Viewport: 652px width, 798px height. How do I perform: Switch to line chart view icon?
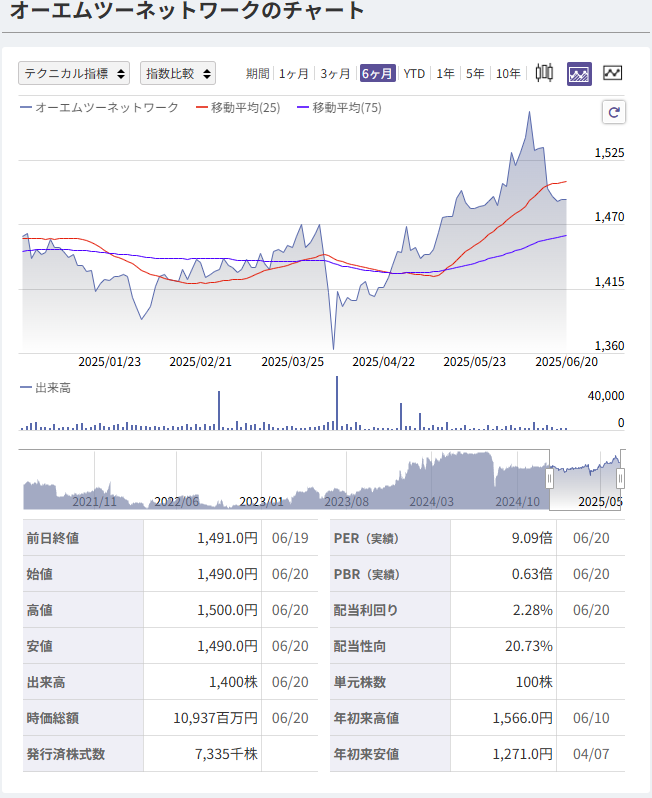point(612,73)
